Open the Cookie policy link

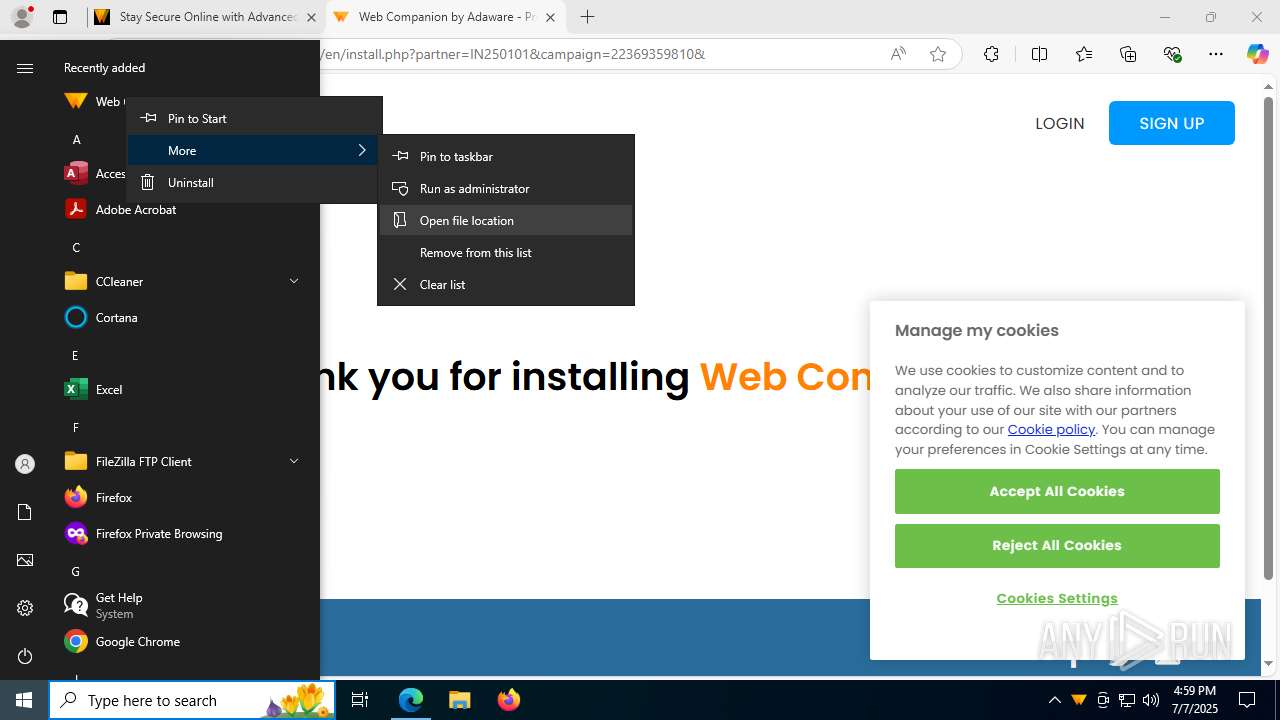[1051, 429]
